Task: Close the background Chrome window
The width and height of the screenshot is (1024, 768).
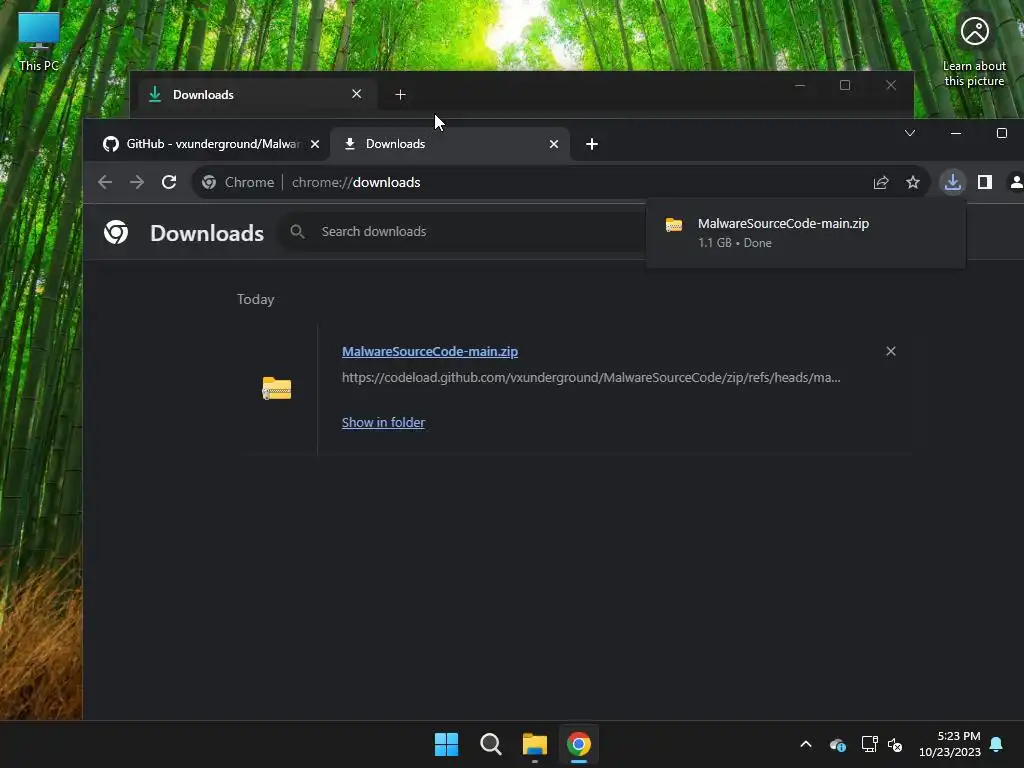Action: [891, 86]
